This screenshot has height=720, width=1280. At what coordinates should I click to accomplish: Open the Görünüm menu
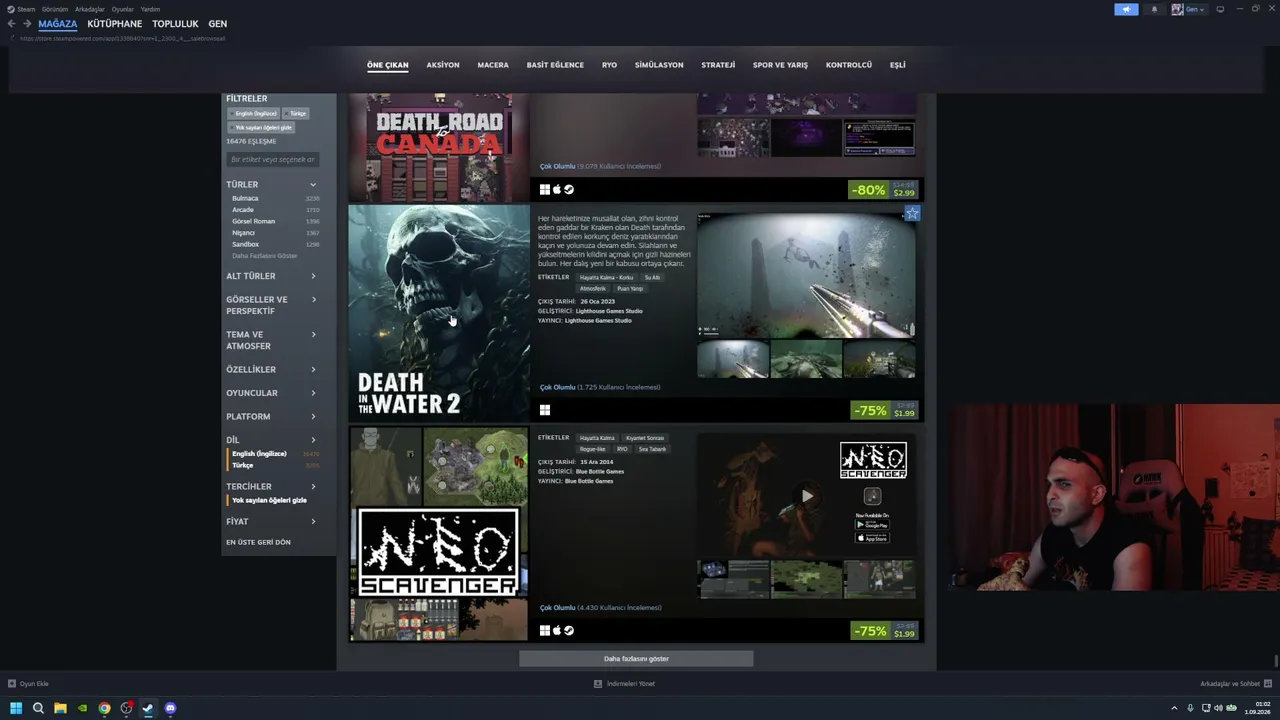pyautogui.click(x=55, y=9)
